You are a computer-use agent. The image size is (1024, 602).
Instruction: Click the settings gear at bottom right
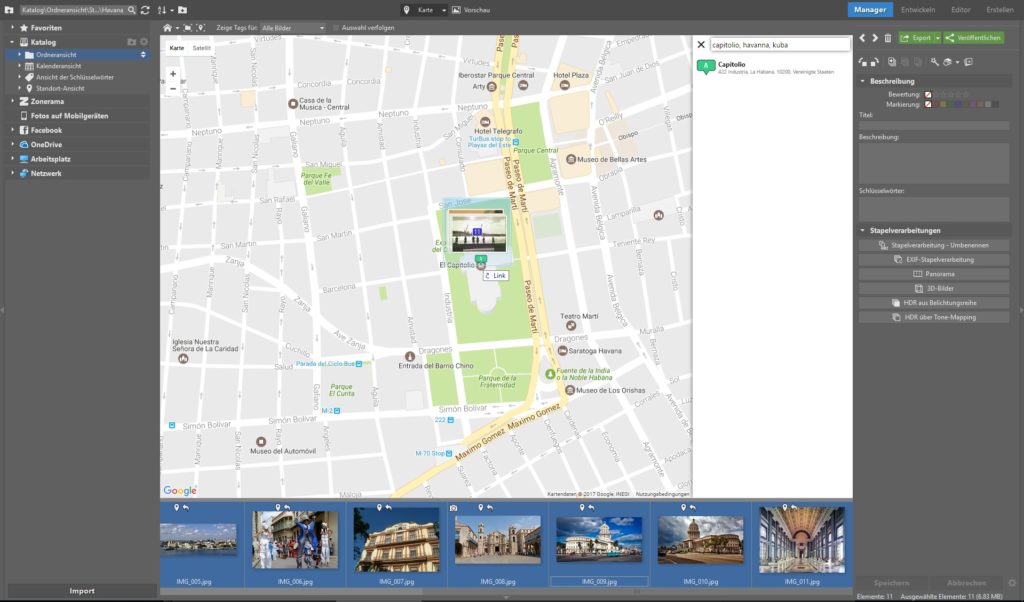[x=1012, y=583]
